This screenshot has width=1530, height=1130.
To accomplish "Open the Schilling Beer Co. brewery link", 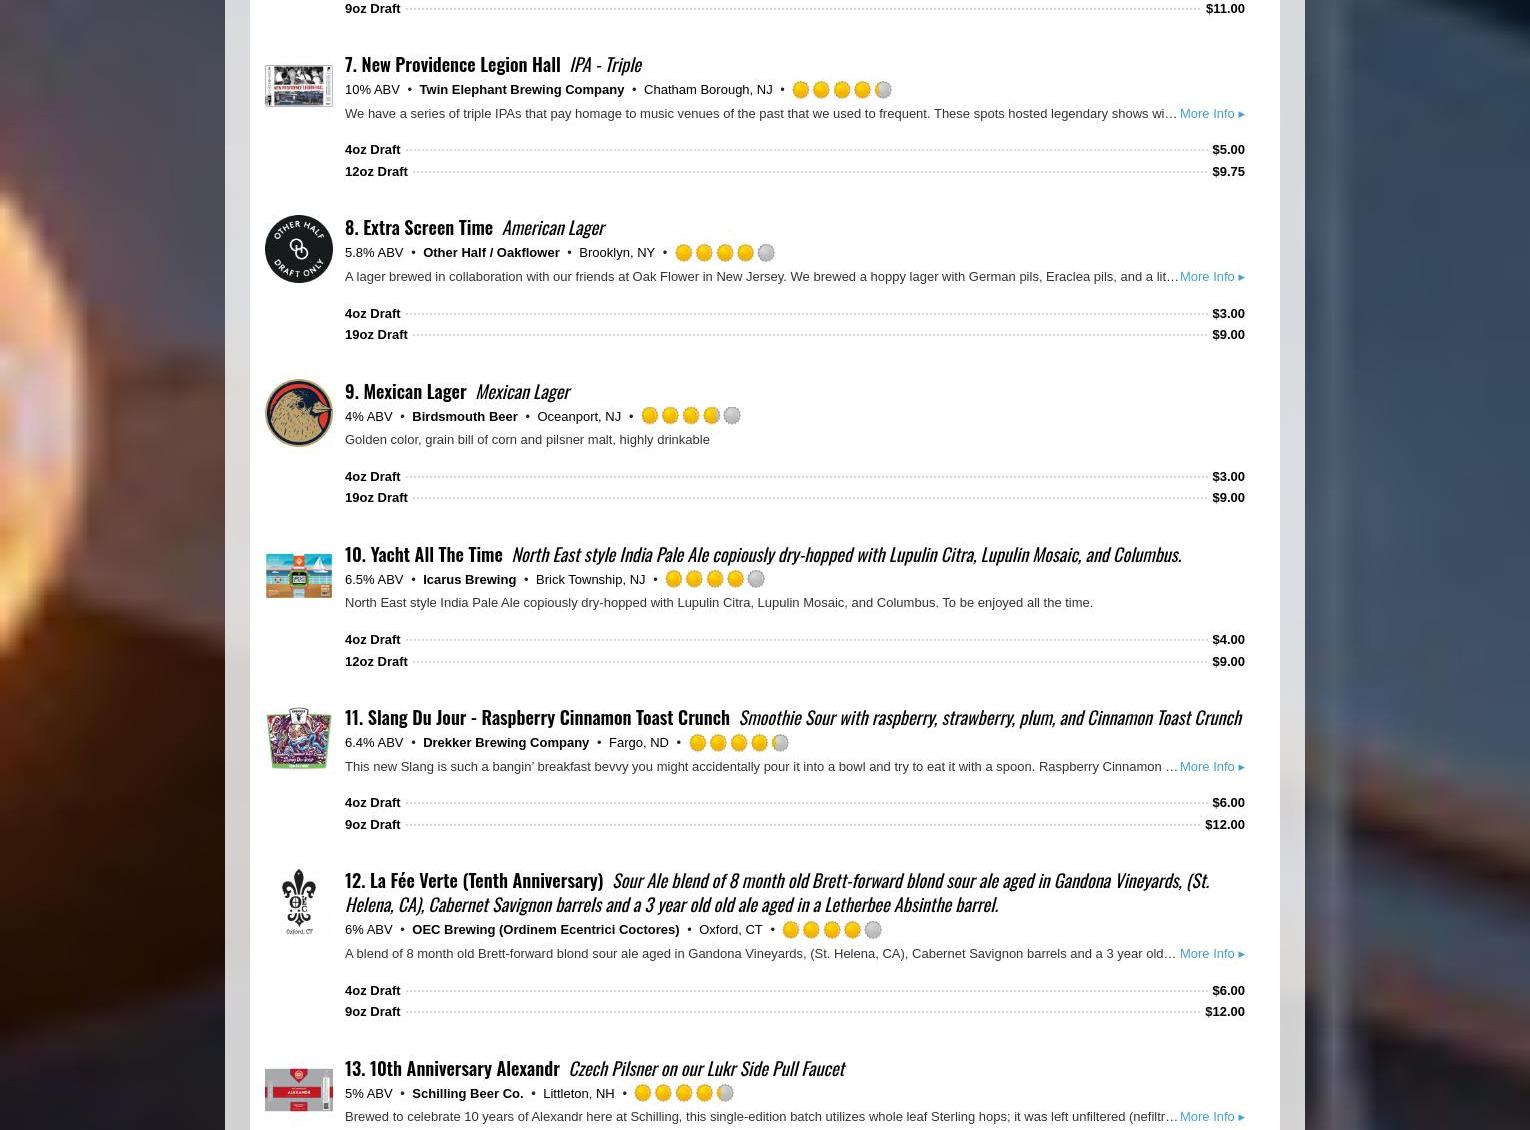I will [x=467, y=1093].
